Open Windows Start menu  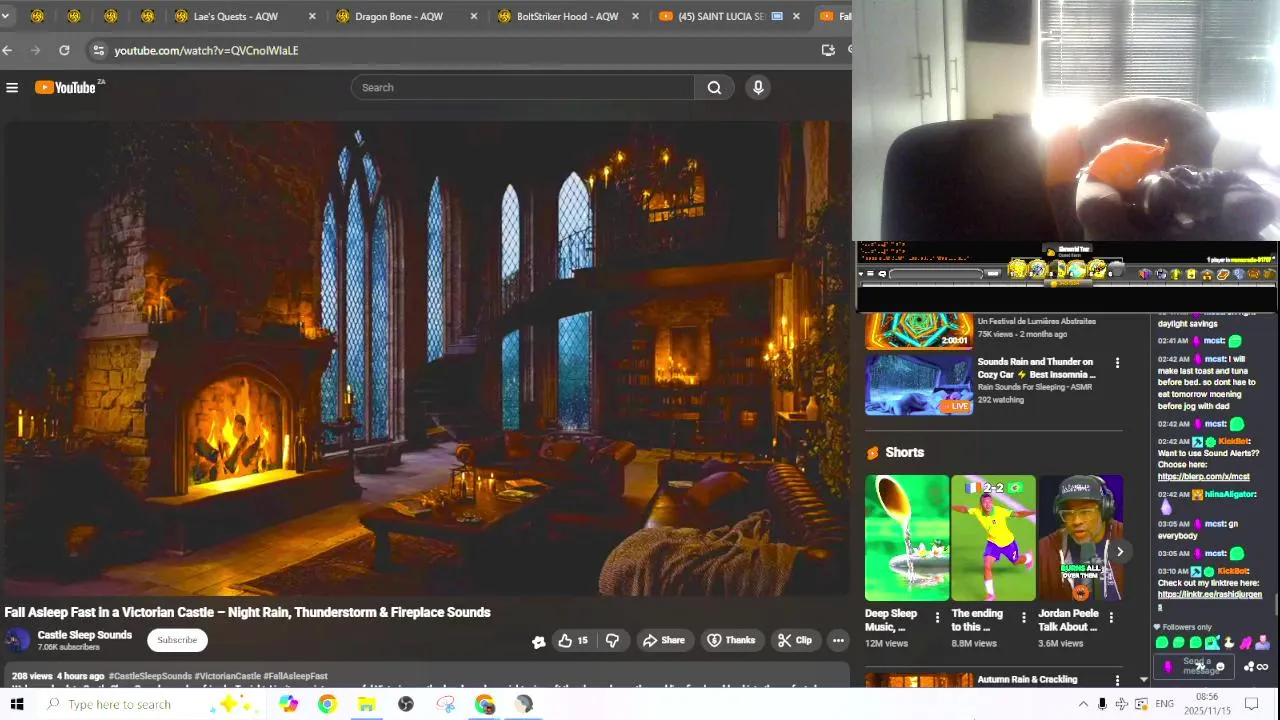16,704
